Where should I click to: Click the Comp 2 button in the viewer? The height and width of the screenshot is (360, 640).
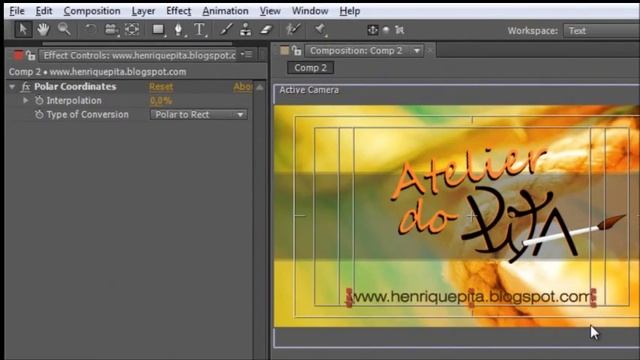[311, 68]
